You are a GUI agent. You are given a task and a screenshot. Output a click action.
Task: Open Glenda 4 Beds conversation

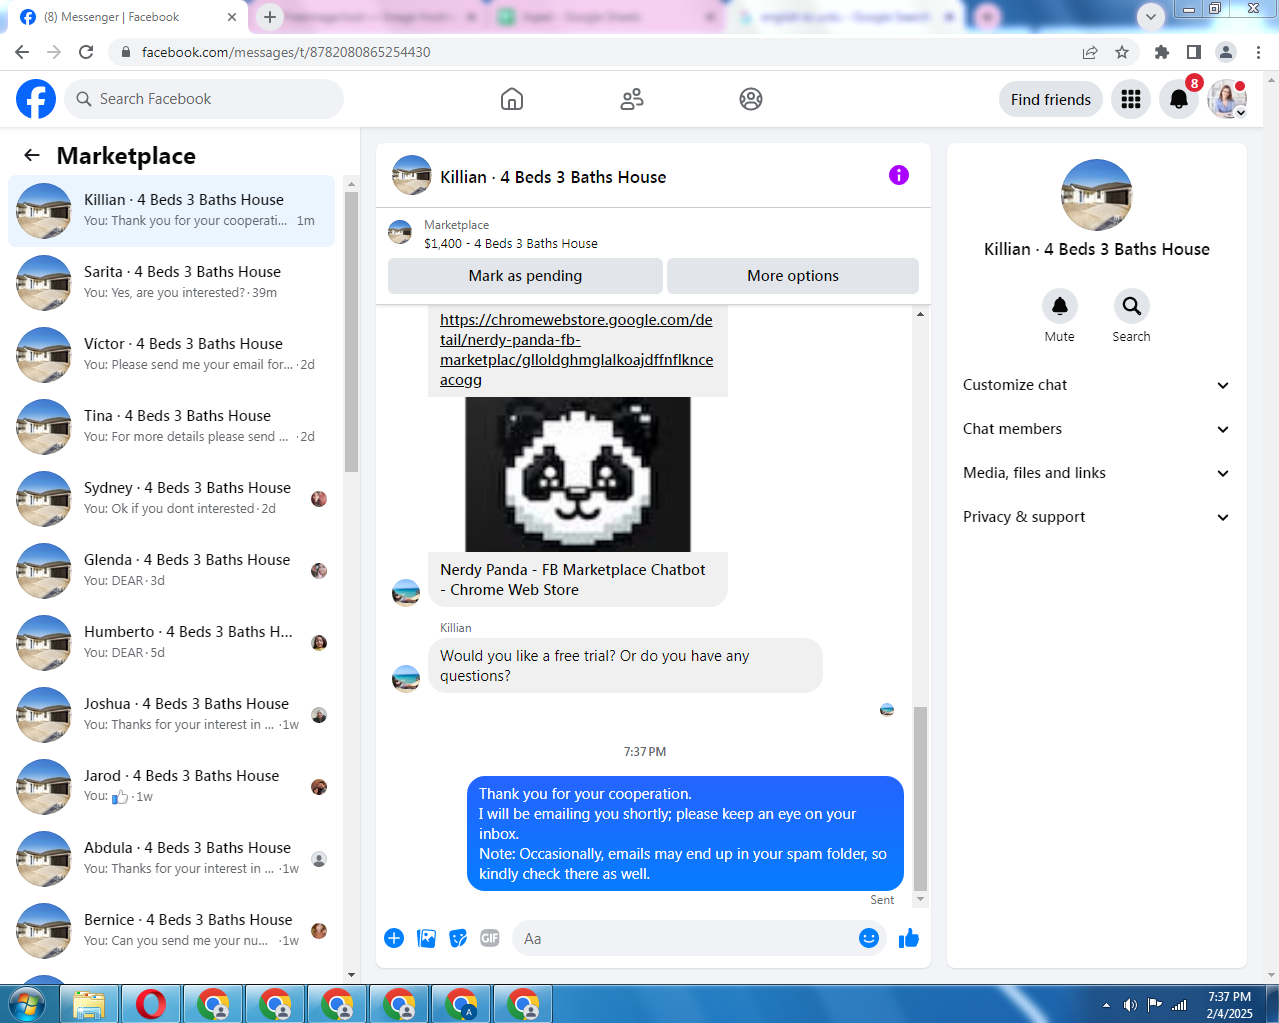click(x=172, y=571)
